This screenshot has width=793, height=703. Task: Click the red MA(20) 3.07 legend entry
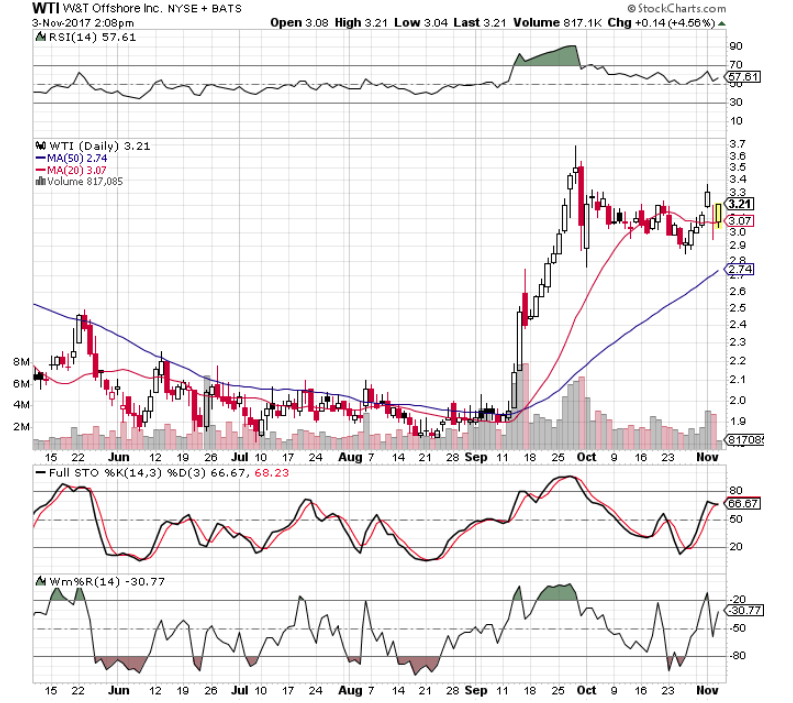click(70, 169)
